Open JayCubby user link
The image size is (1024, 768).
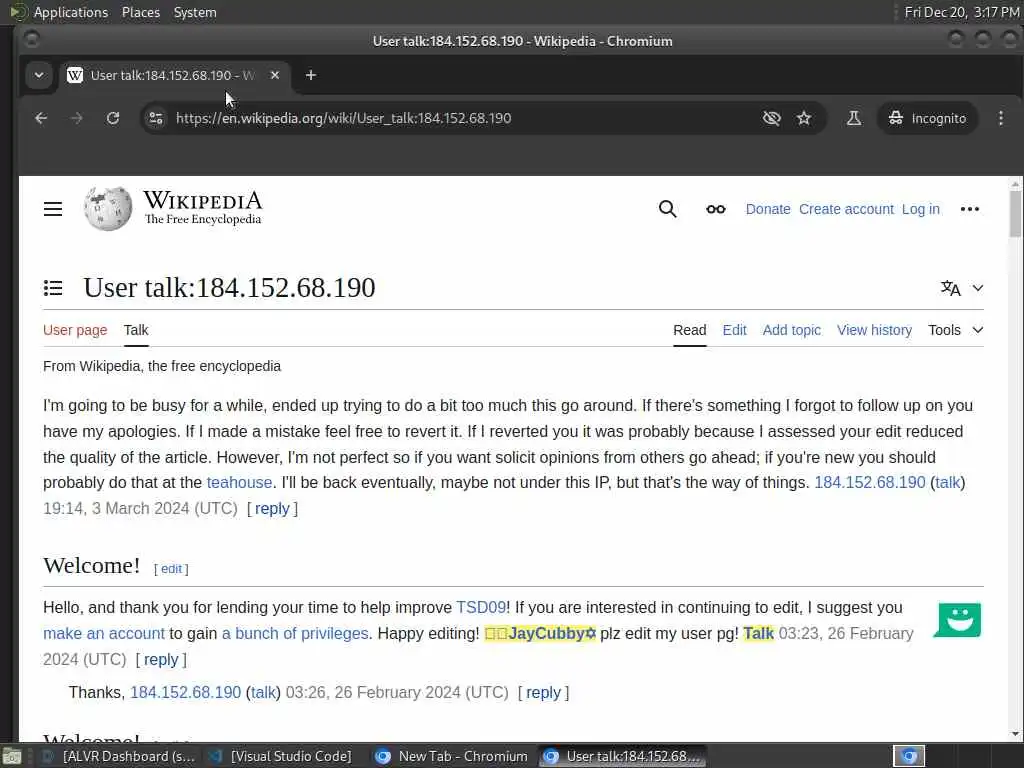coord(540,633)
